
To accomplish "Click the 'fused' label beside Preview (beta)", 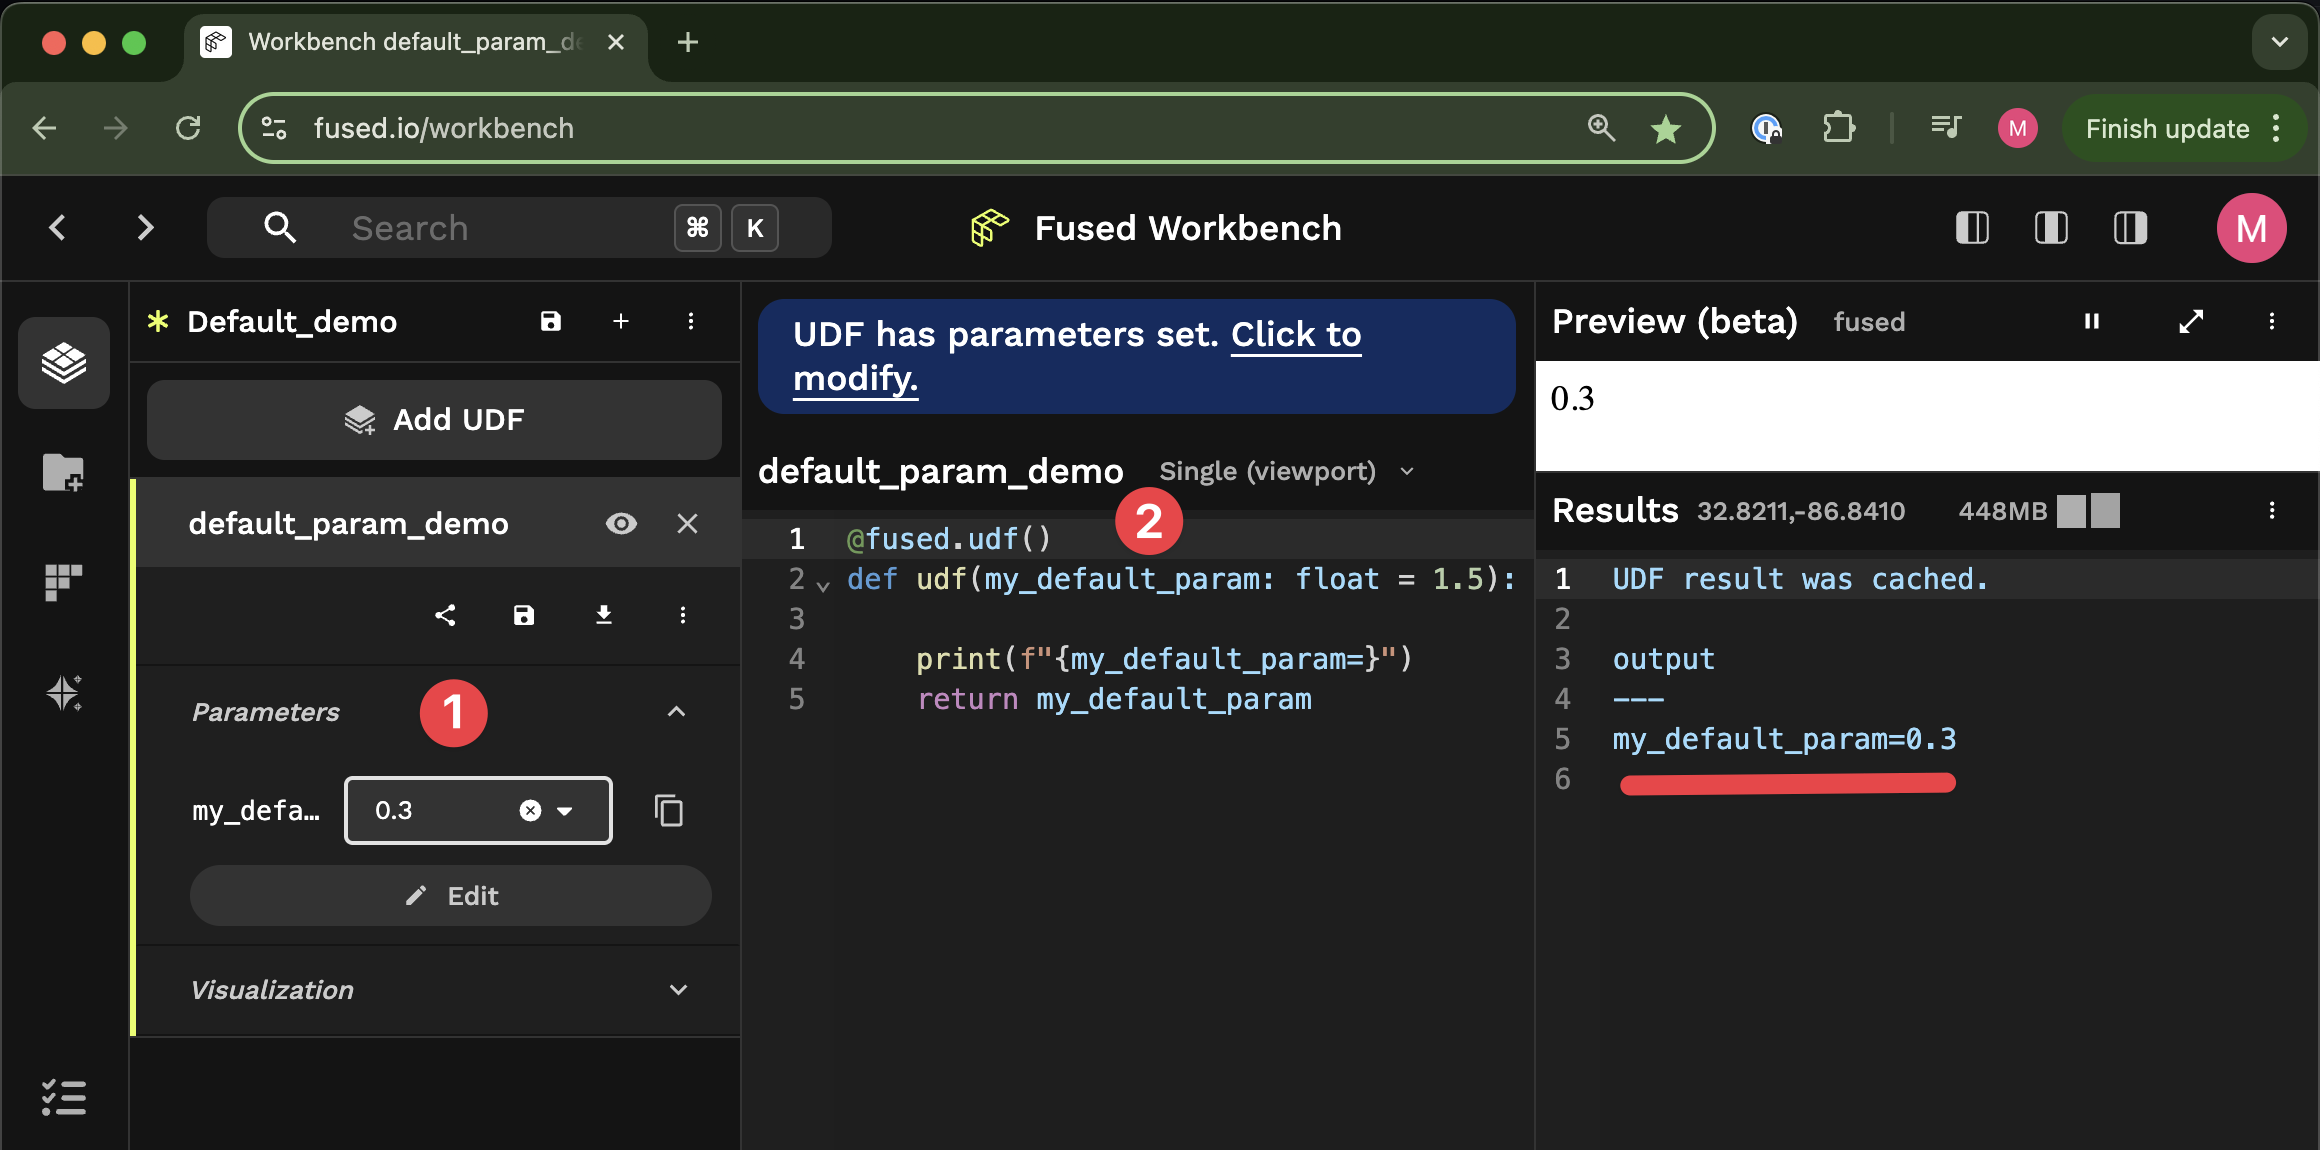I will 1869,322.
